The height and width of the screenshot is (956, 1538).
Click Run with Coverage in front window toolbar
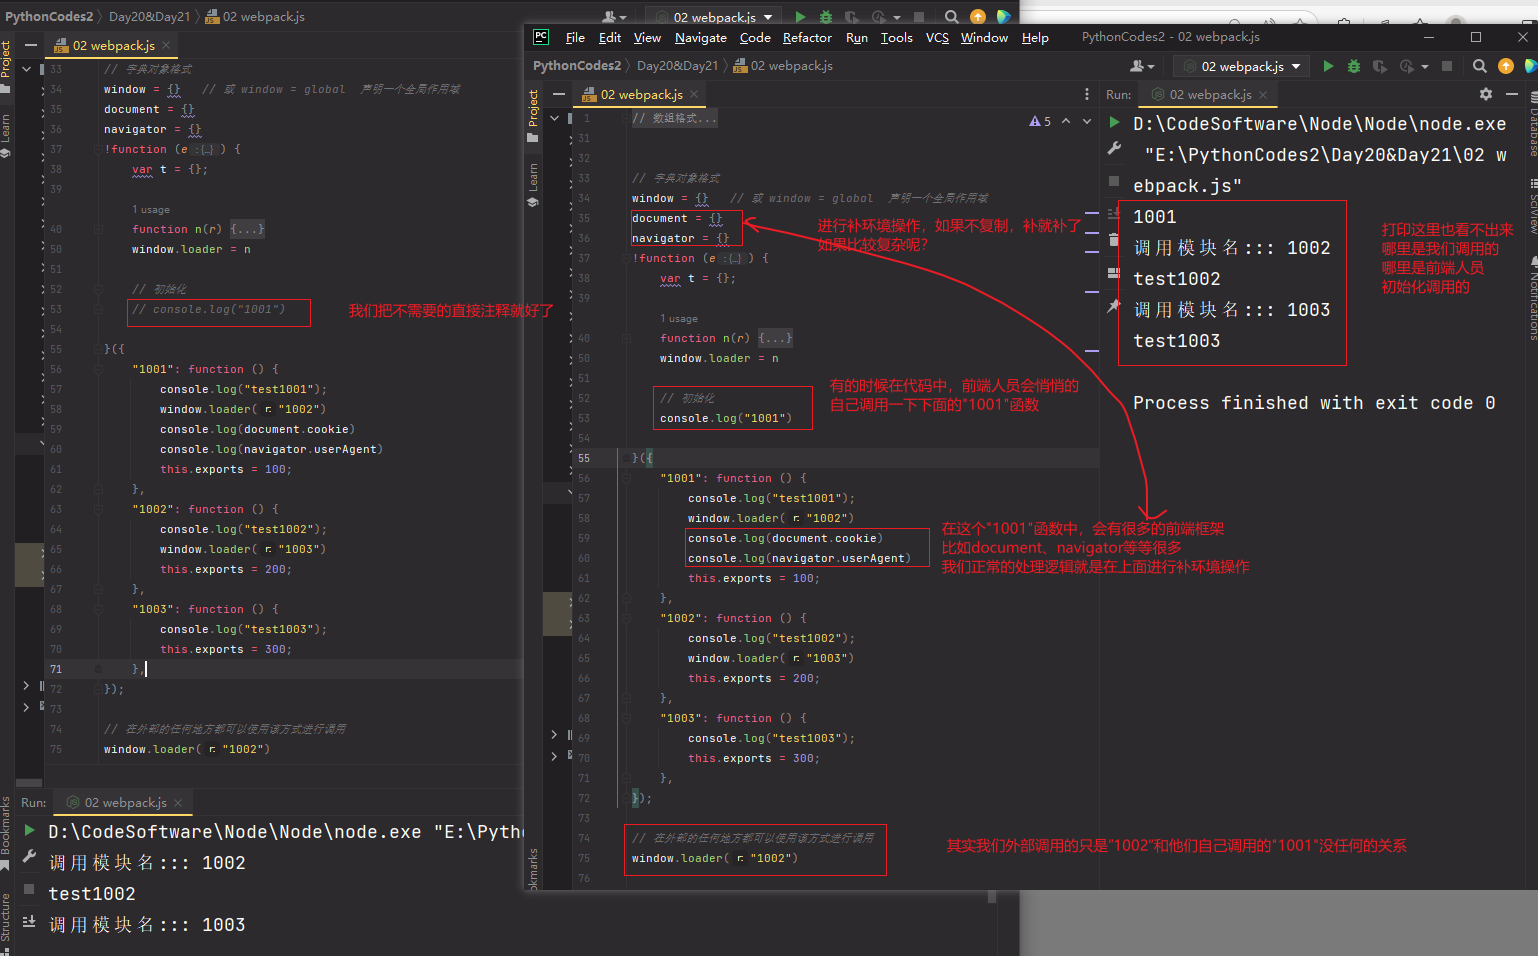coord(1379,67)
